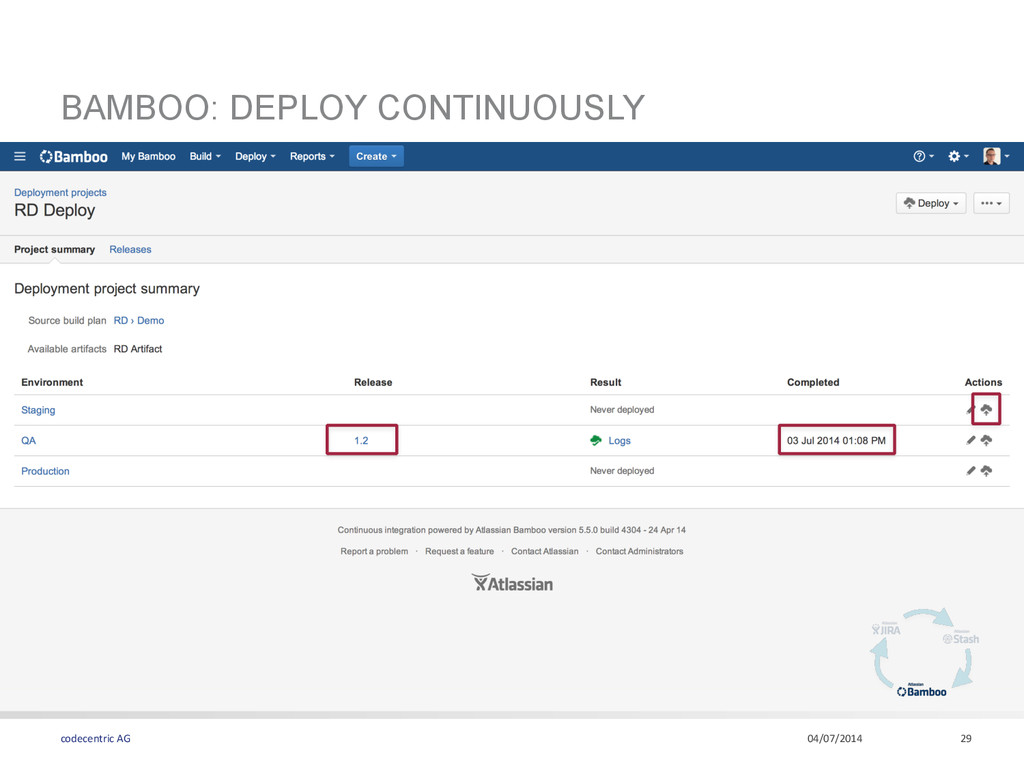Click the 'Environment' column header
This screenshot has height=768, width=1024.
click(52, 383)
